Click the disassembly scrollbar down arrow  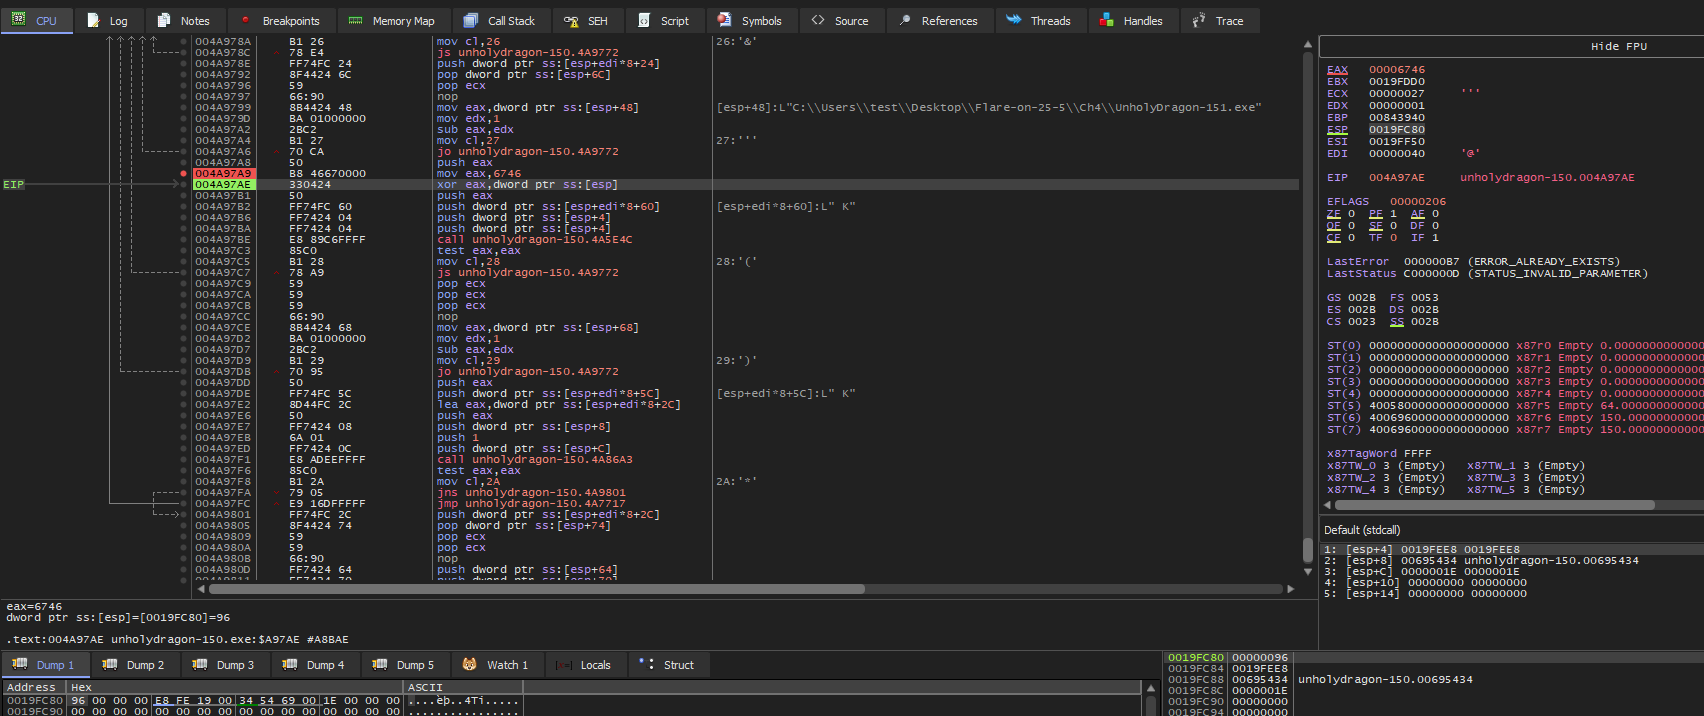(x=1307, y=572)
